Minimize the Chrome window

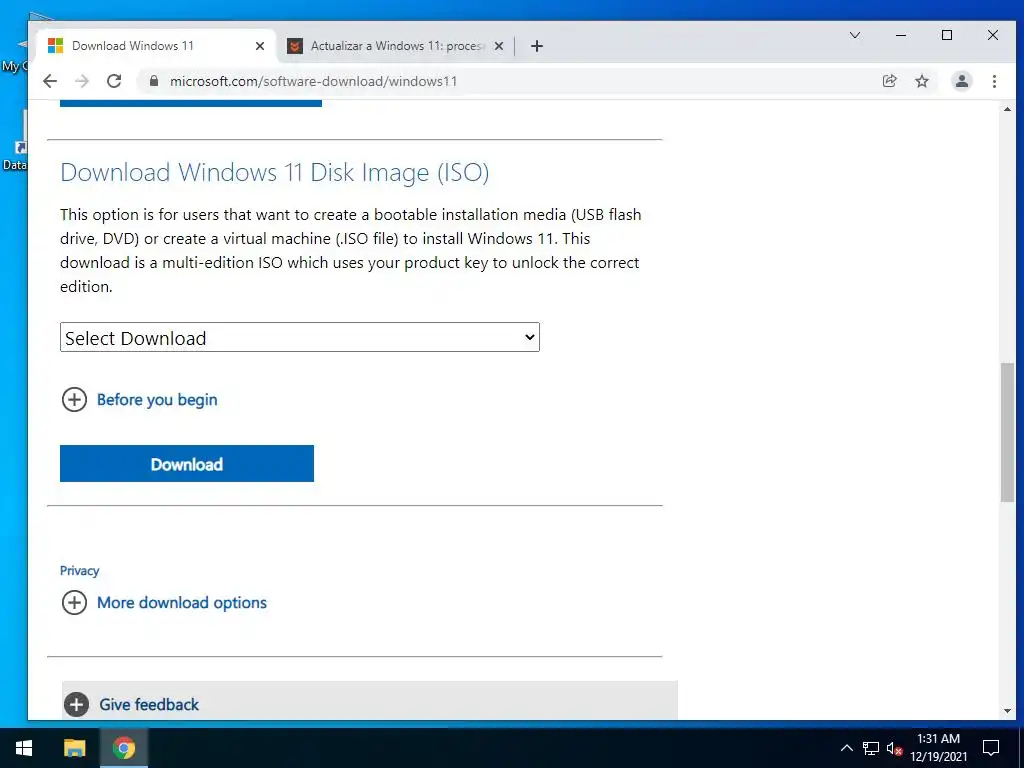[x=901, y=35]
